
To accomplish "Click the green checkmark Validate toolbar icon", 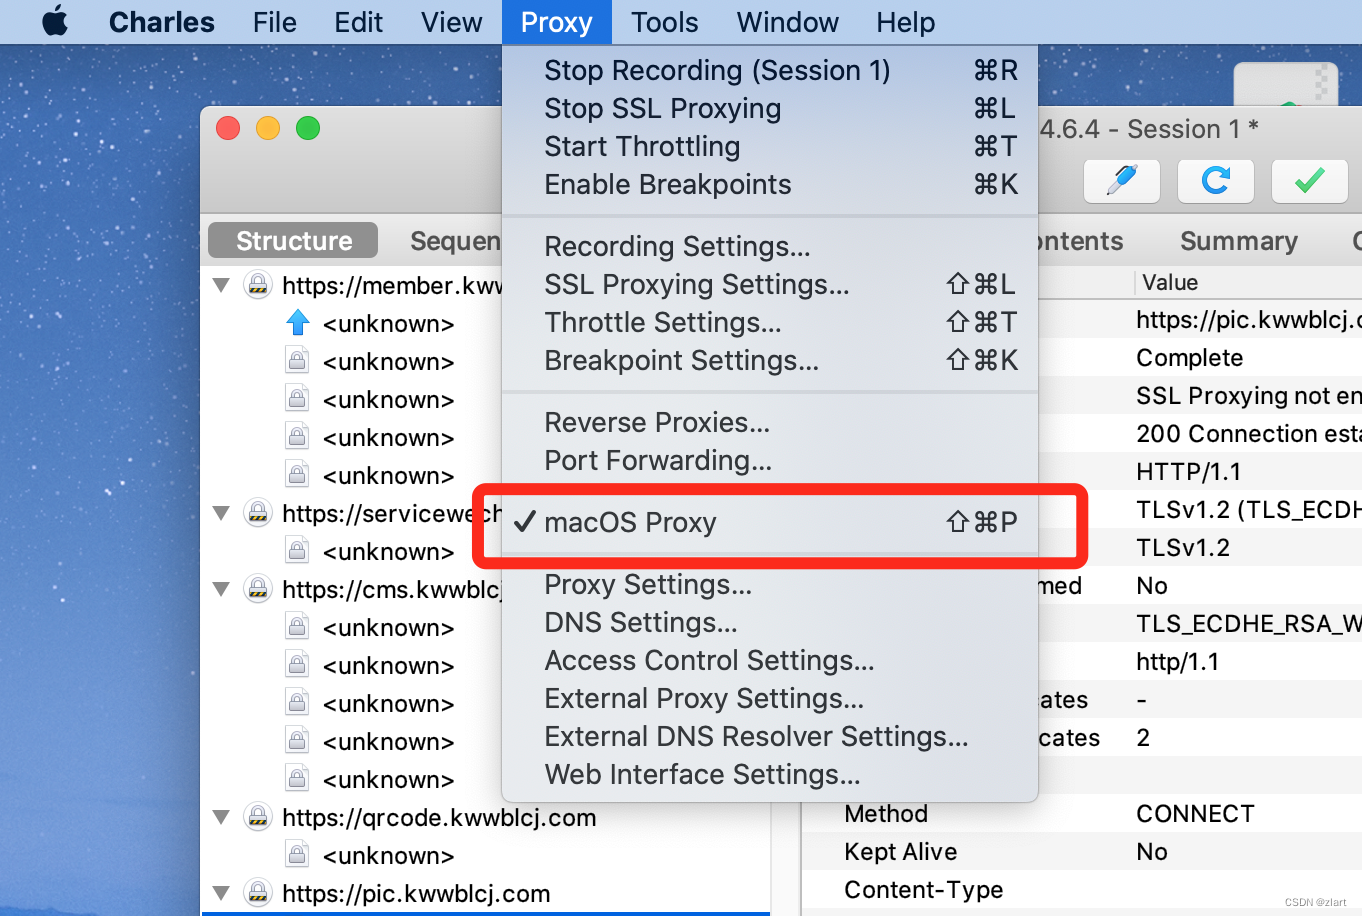I will tap(1310, 181).
